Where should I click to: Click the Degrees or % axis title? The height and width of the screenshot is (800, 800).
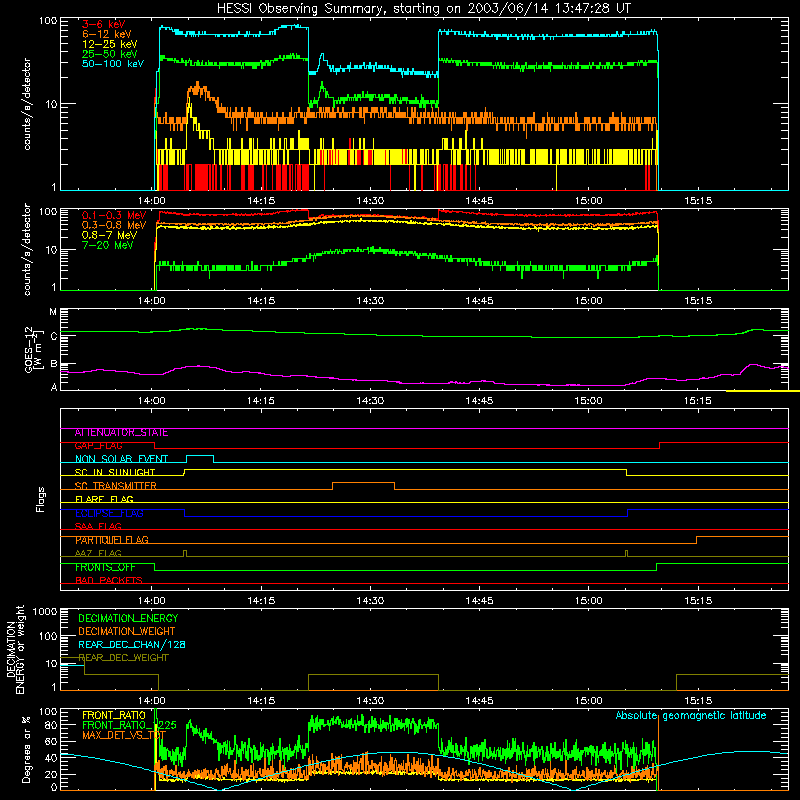(27, 749)
